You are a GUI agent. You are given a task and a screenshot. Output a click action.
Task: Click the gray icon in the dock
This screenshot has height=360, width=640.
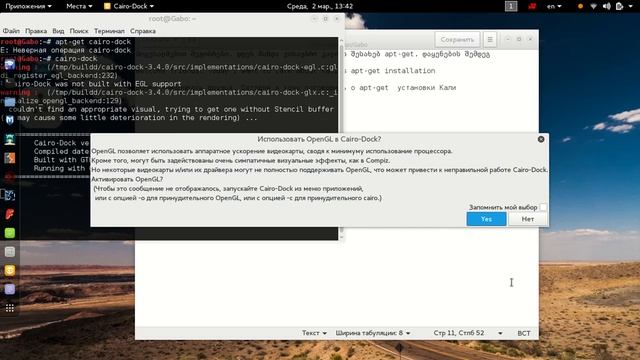pos(10,252)
